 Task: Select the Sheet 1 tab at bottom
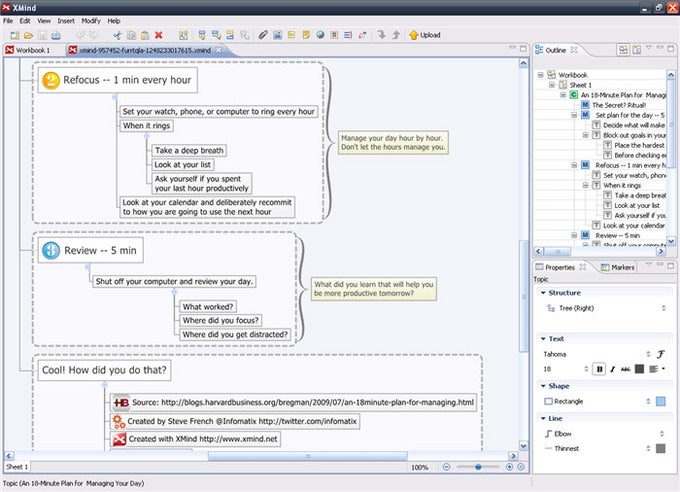click(x=17, y=467)
